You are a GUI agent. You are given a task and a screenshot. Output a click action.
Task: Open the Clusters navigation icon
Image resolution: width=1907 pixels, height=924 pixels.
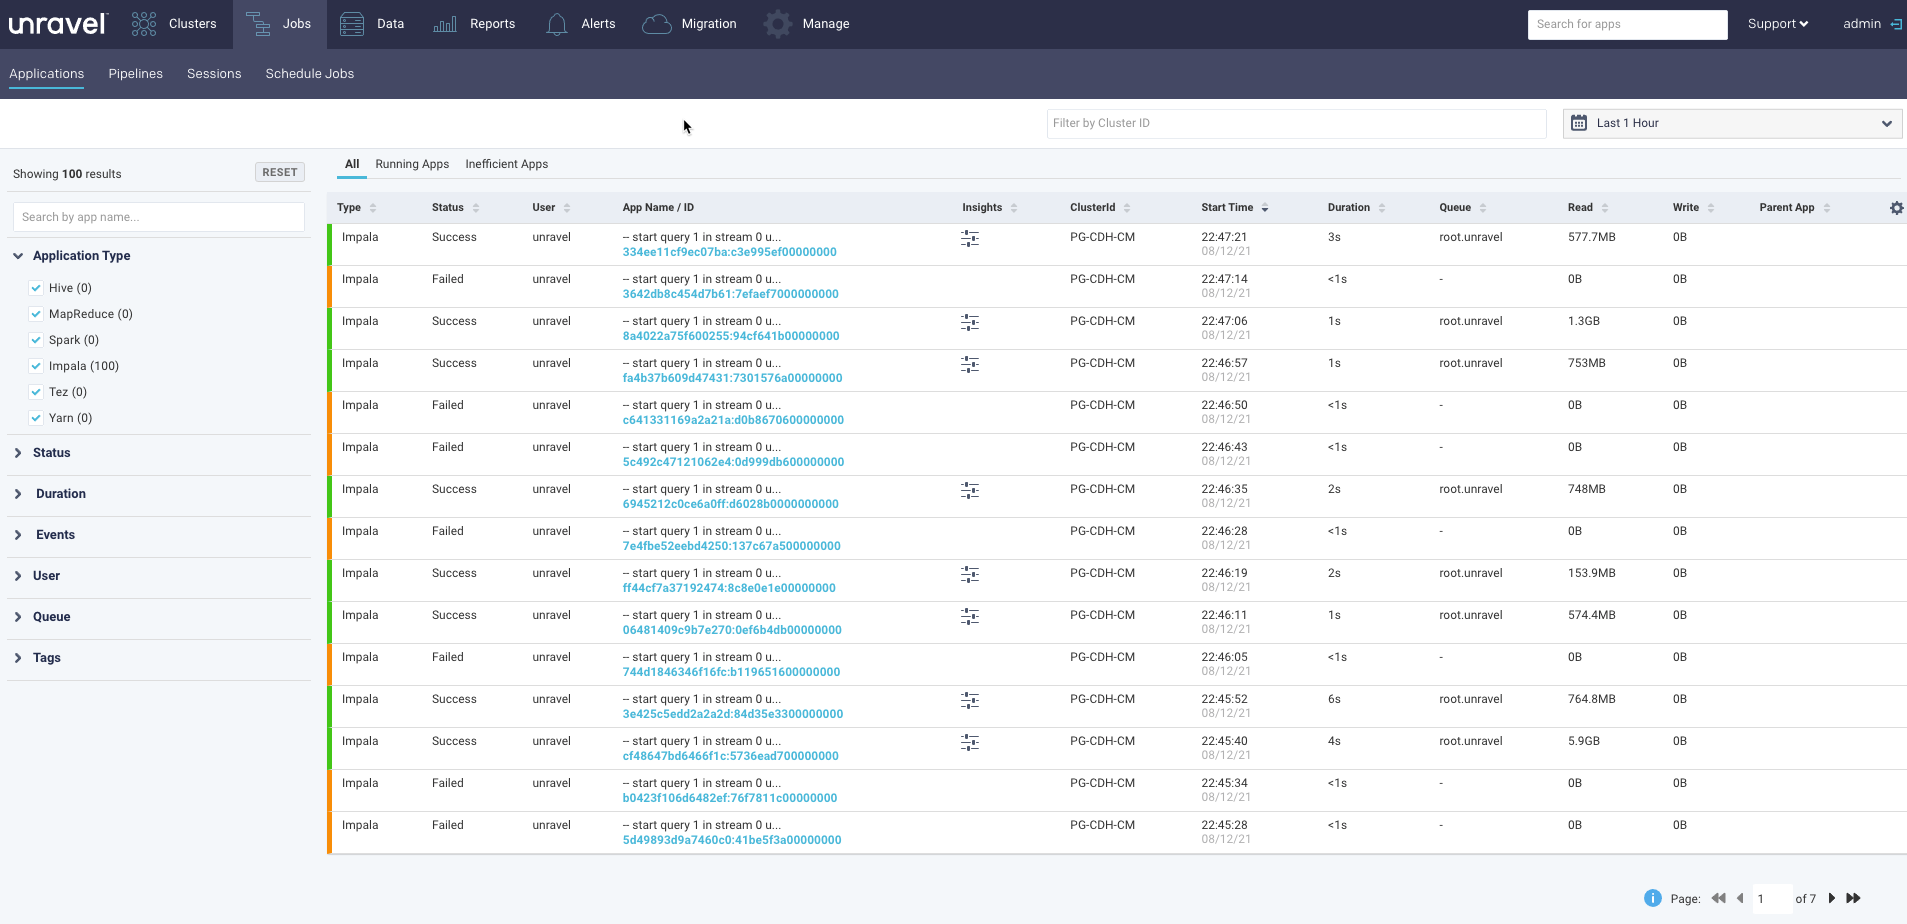pyautogui.click(x=144, y=24)
